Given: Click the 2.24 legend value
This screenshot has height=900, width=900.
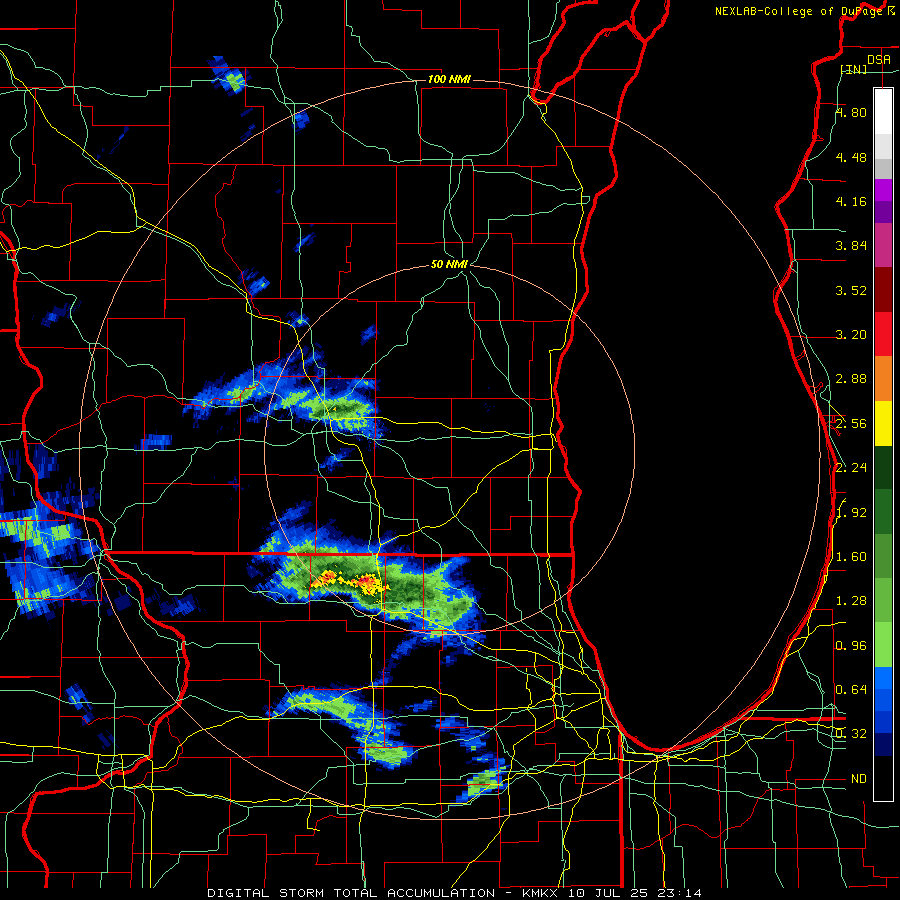Looking at the screenshot, I should pyautogui.click(x=851, y=468).
